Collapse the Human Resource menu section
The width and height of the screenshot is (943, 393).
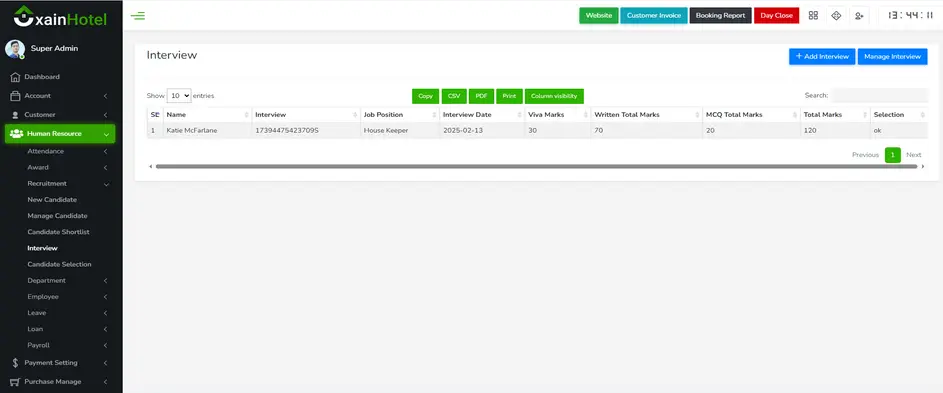pos(60,134)
